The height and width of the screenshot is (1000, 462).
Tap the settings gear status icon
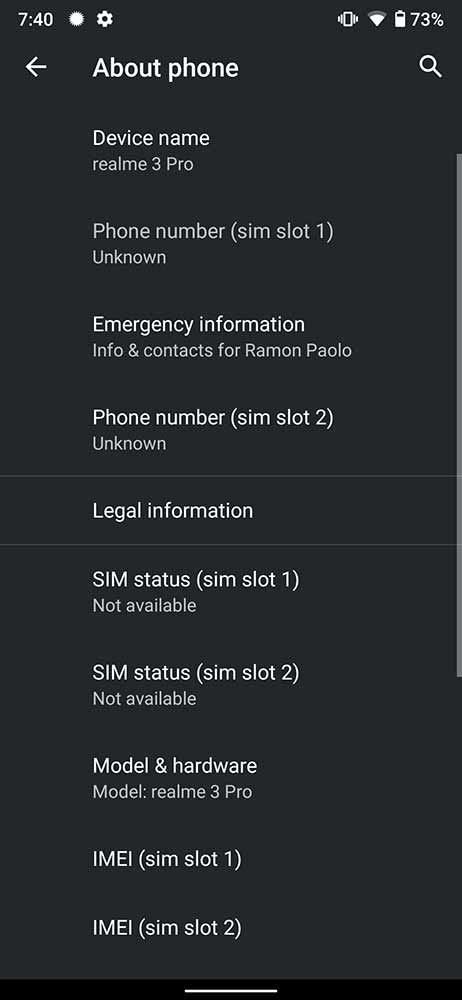point(105,19)
